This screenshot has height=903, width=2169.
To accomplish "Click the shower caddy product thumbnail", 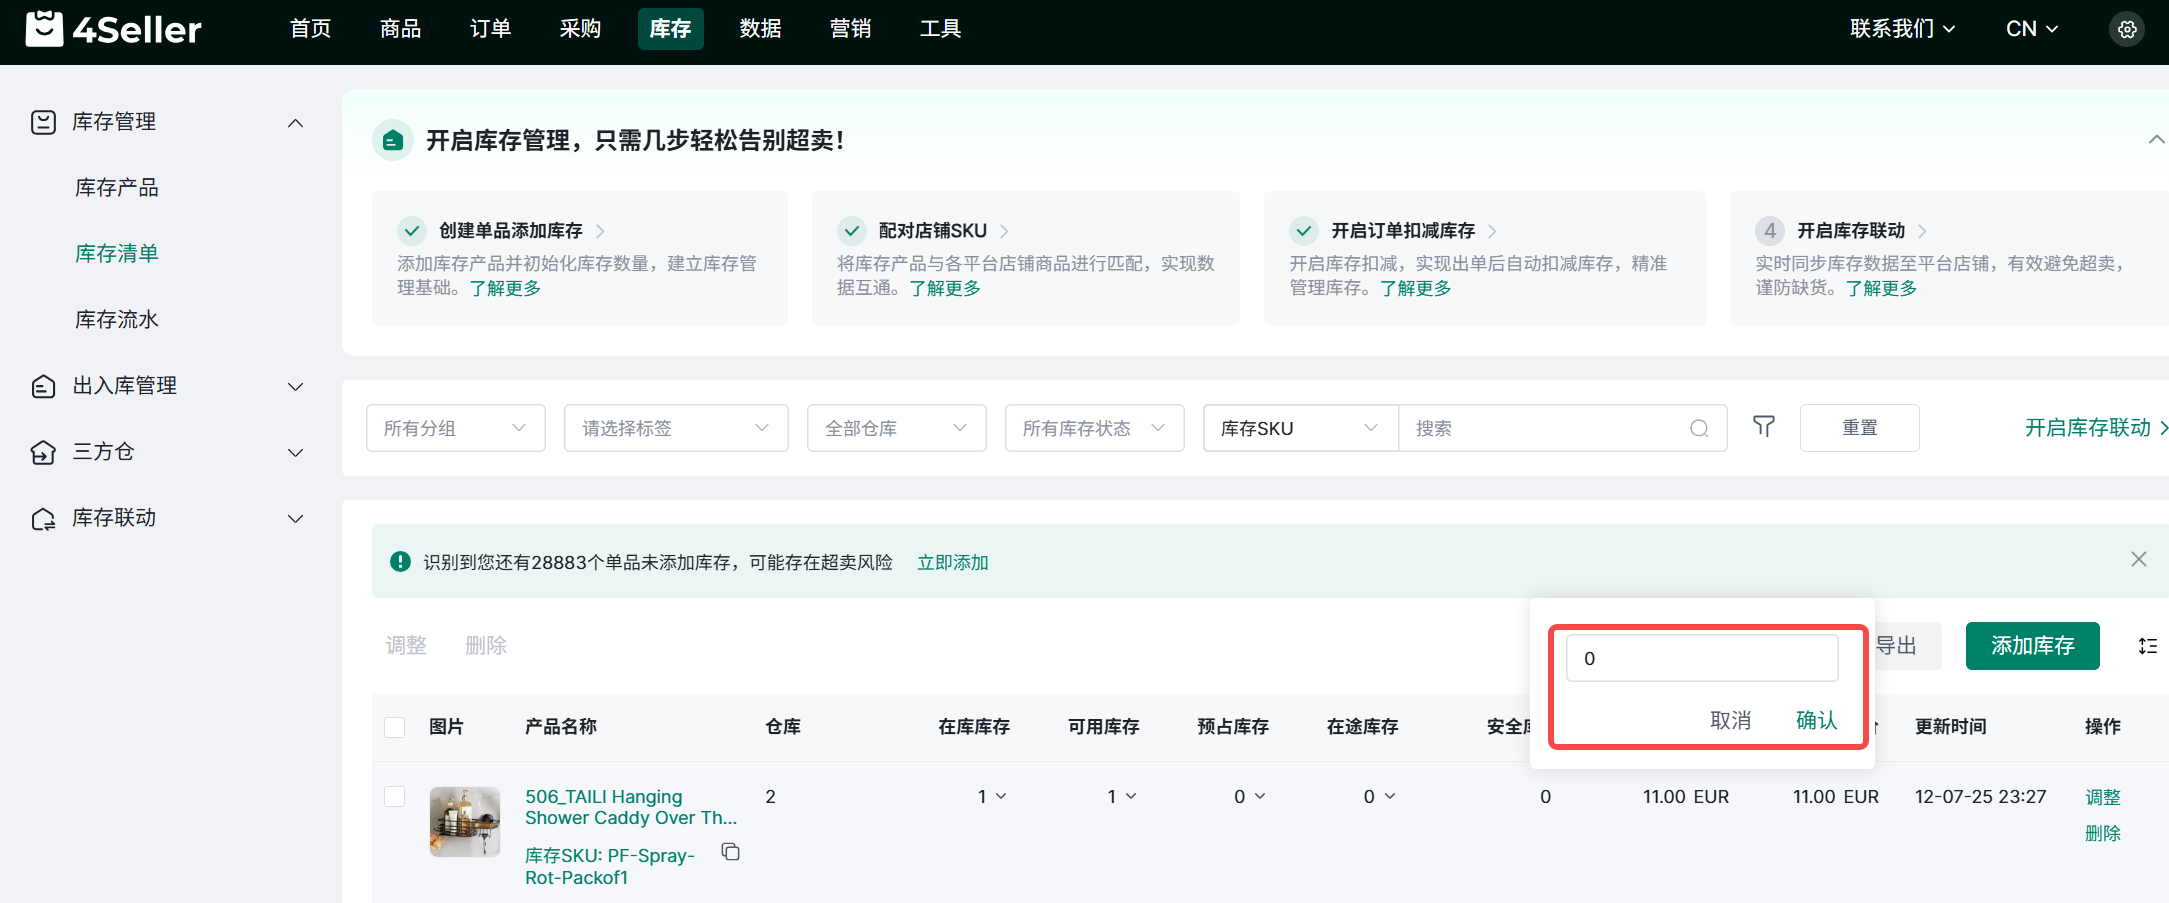I will 465,821.
